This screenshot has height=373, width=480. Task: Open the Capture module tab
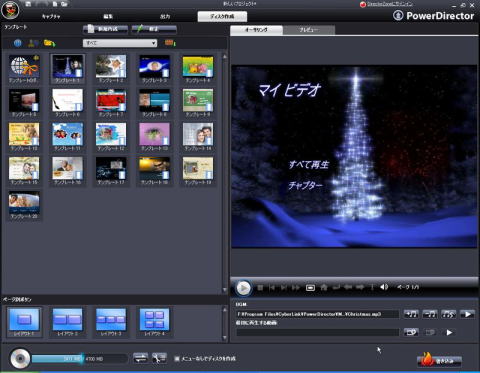[51, 16]
